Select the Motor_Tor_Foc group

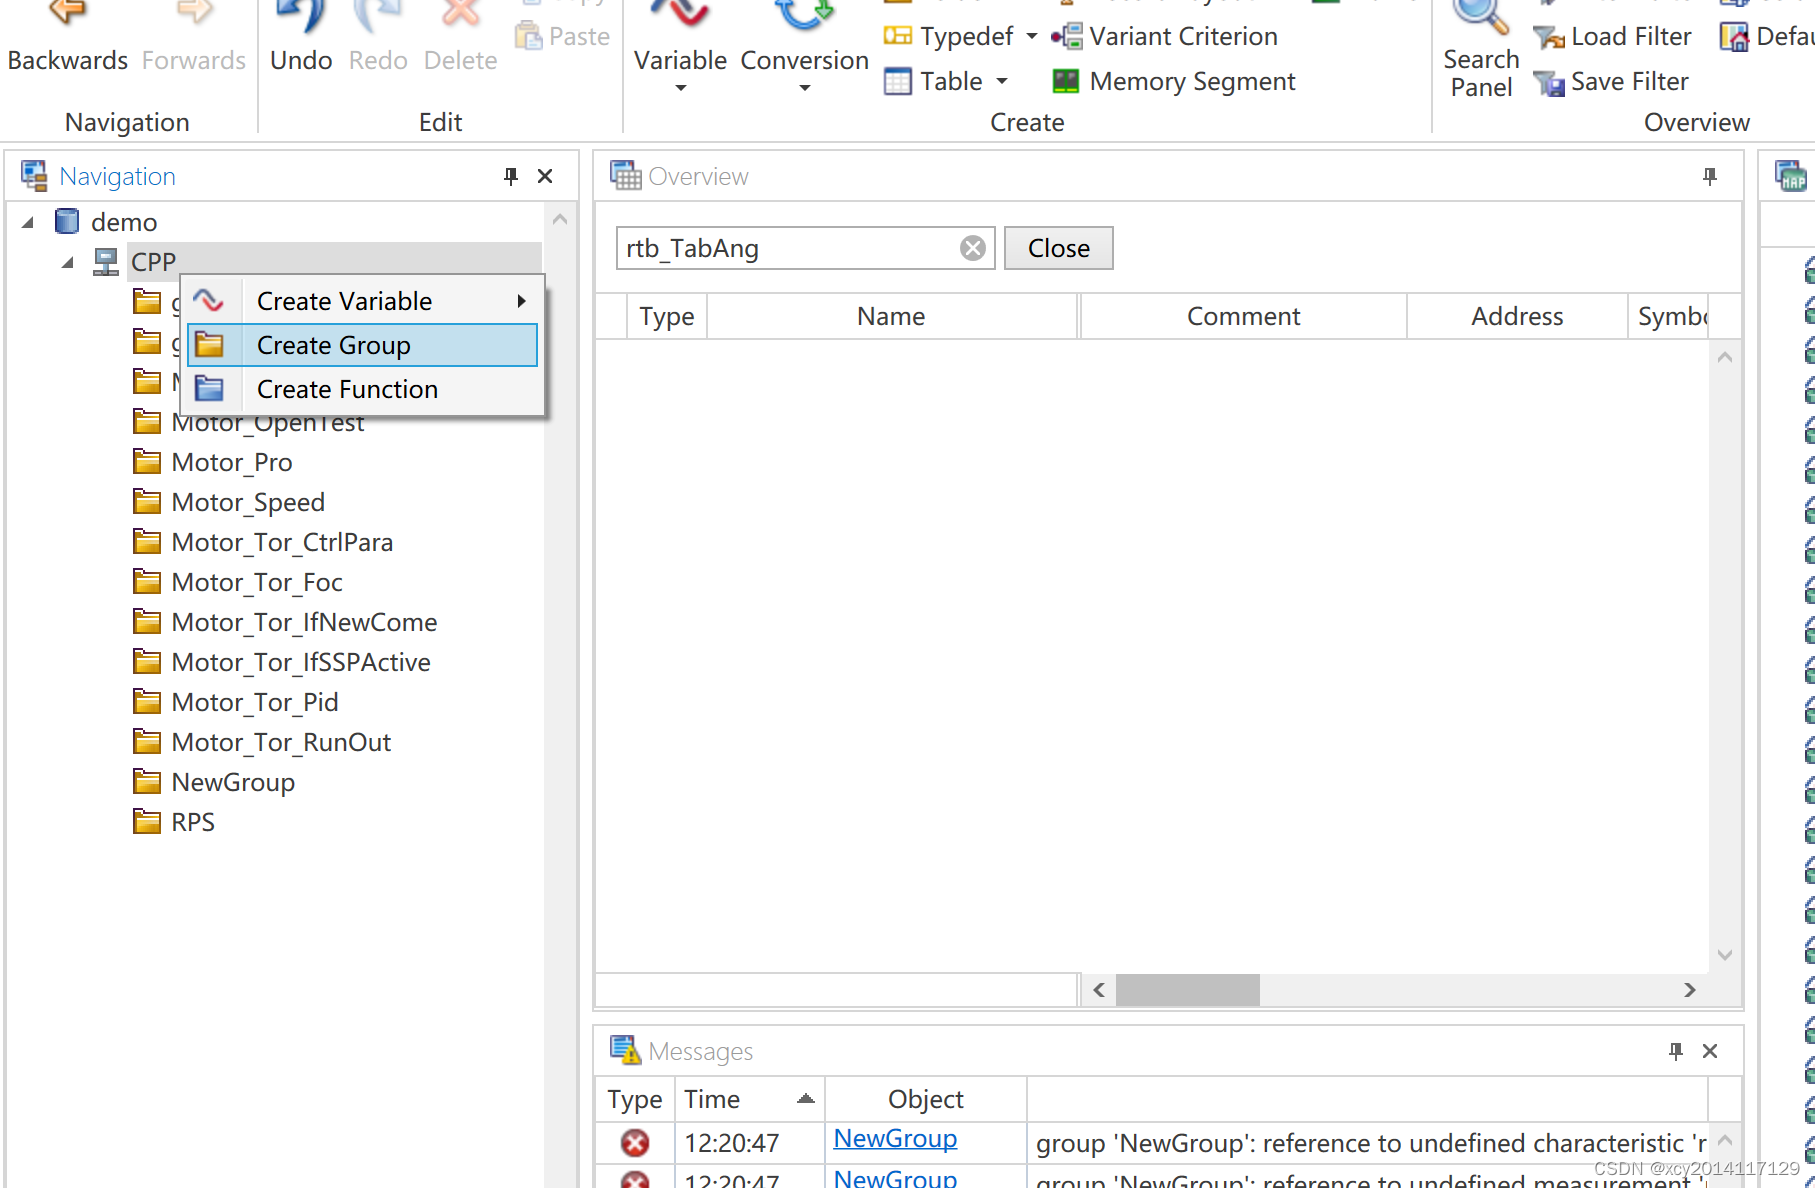tap(257, 582)
